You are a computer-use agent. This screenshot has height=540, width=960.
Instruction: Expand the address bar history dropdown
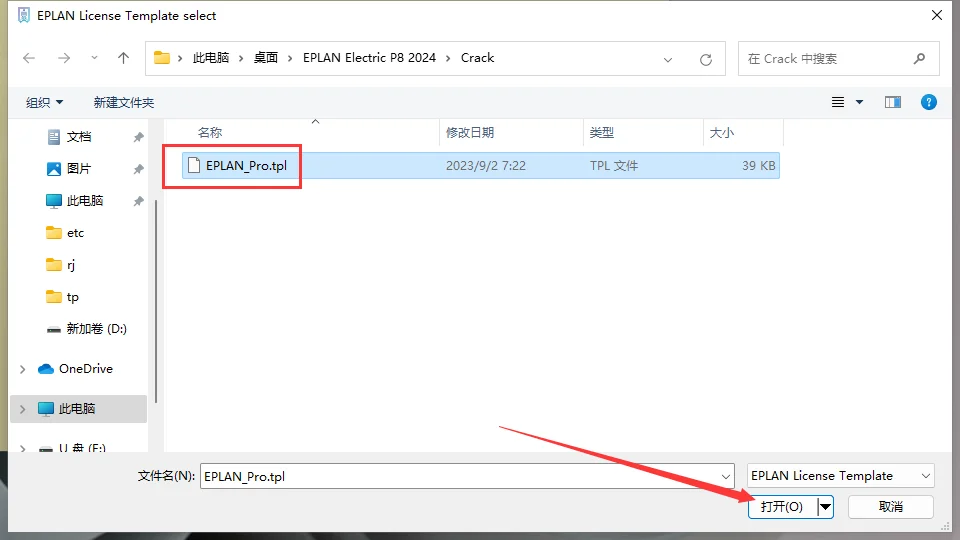point(668,59)
